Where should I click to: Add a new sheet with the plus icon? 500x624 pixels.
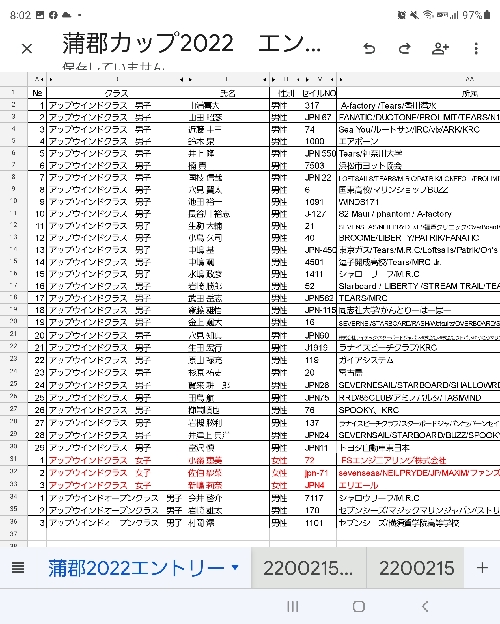click(482, 567)
